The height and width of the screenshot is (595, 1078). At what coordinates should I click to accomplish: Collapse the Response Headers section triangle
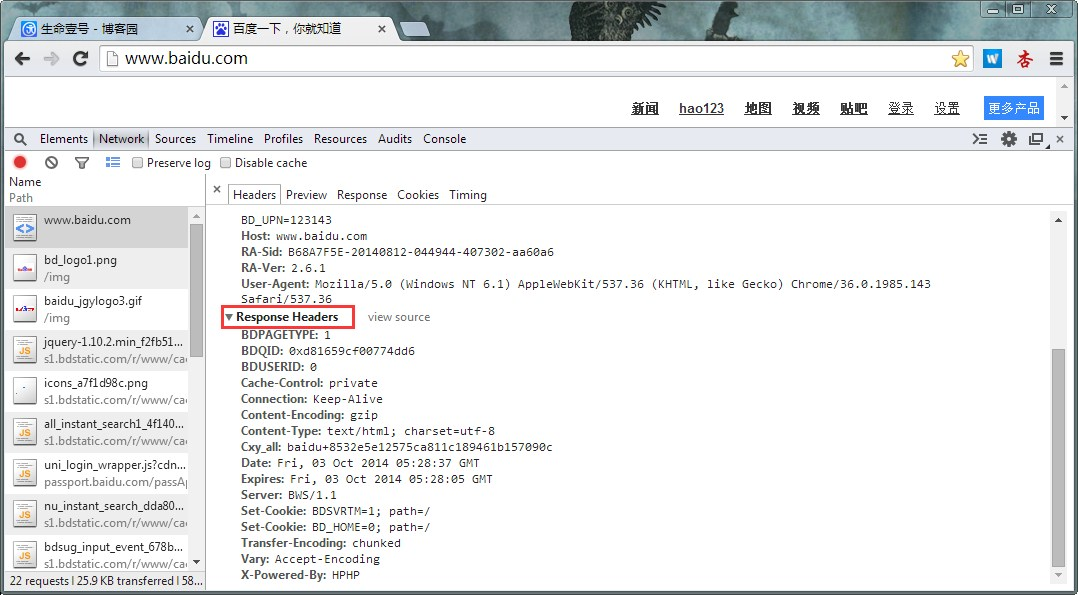click(x=229, y=317)
